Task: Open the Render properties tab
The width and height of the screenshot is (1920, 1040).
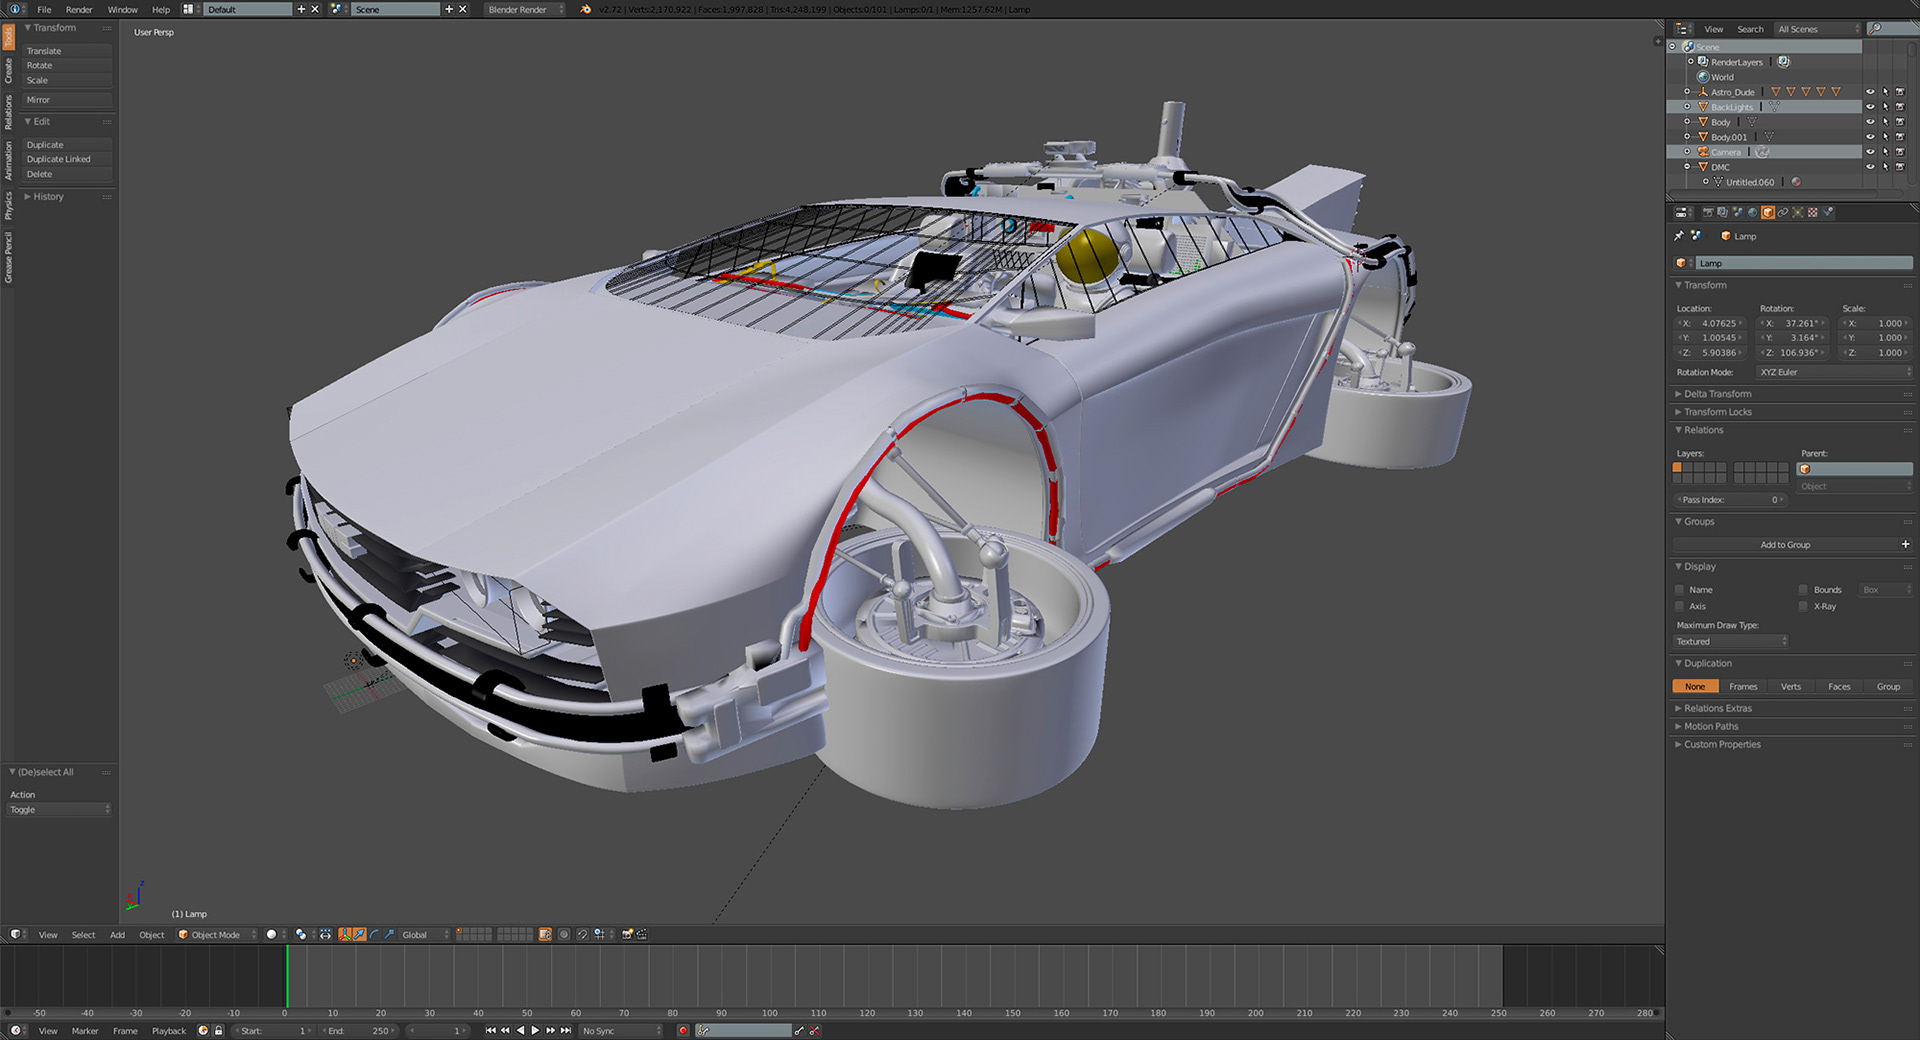Action: tap(1708, 212)
